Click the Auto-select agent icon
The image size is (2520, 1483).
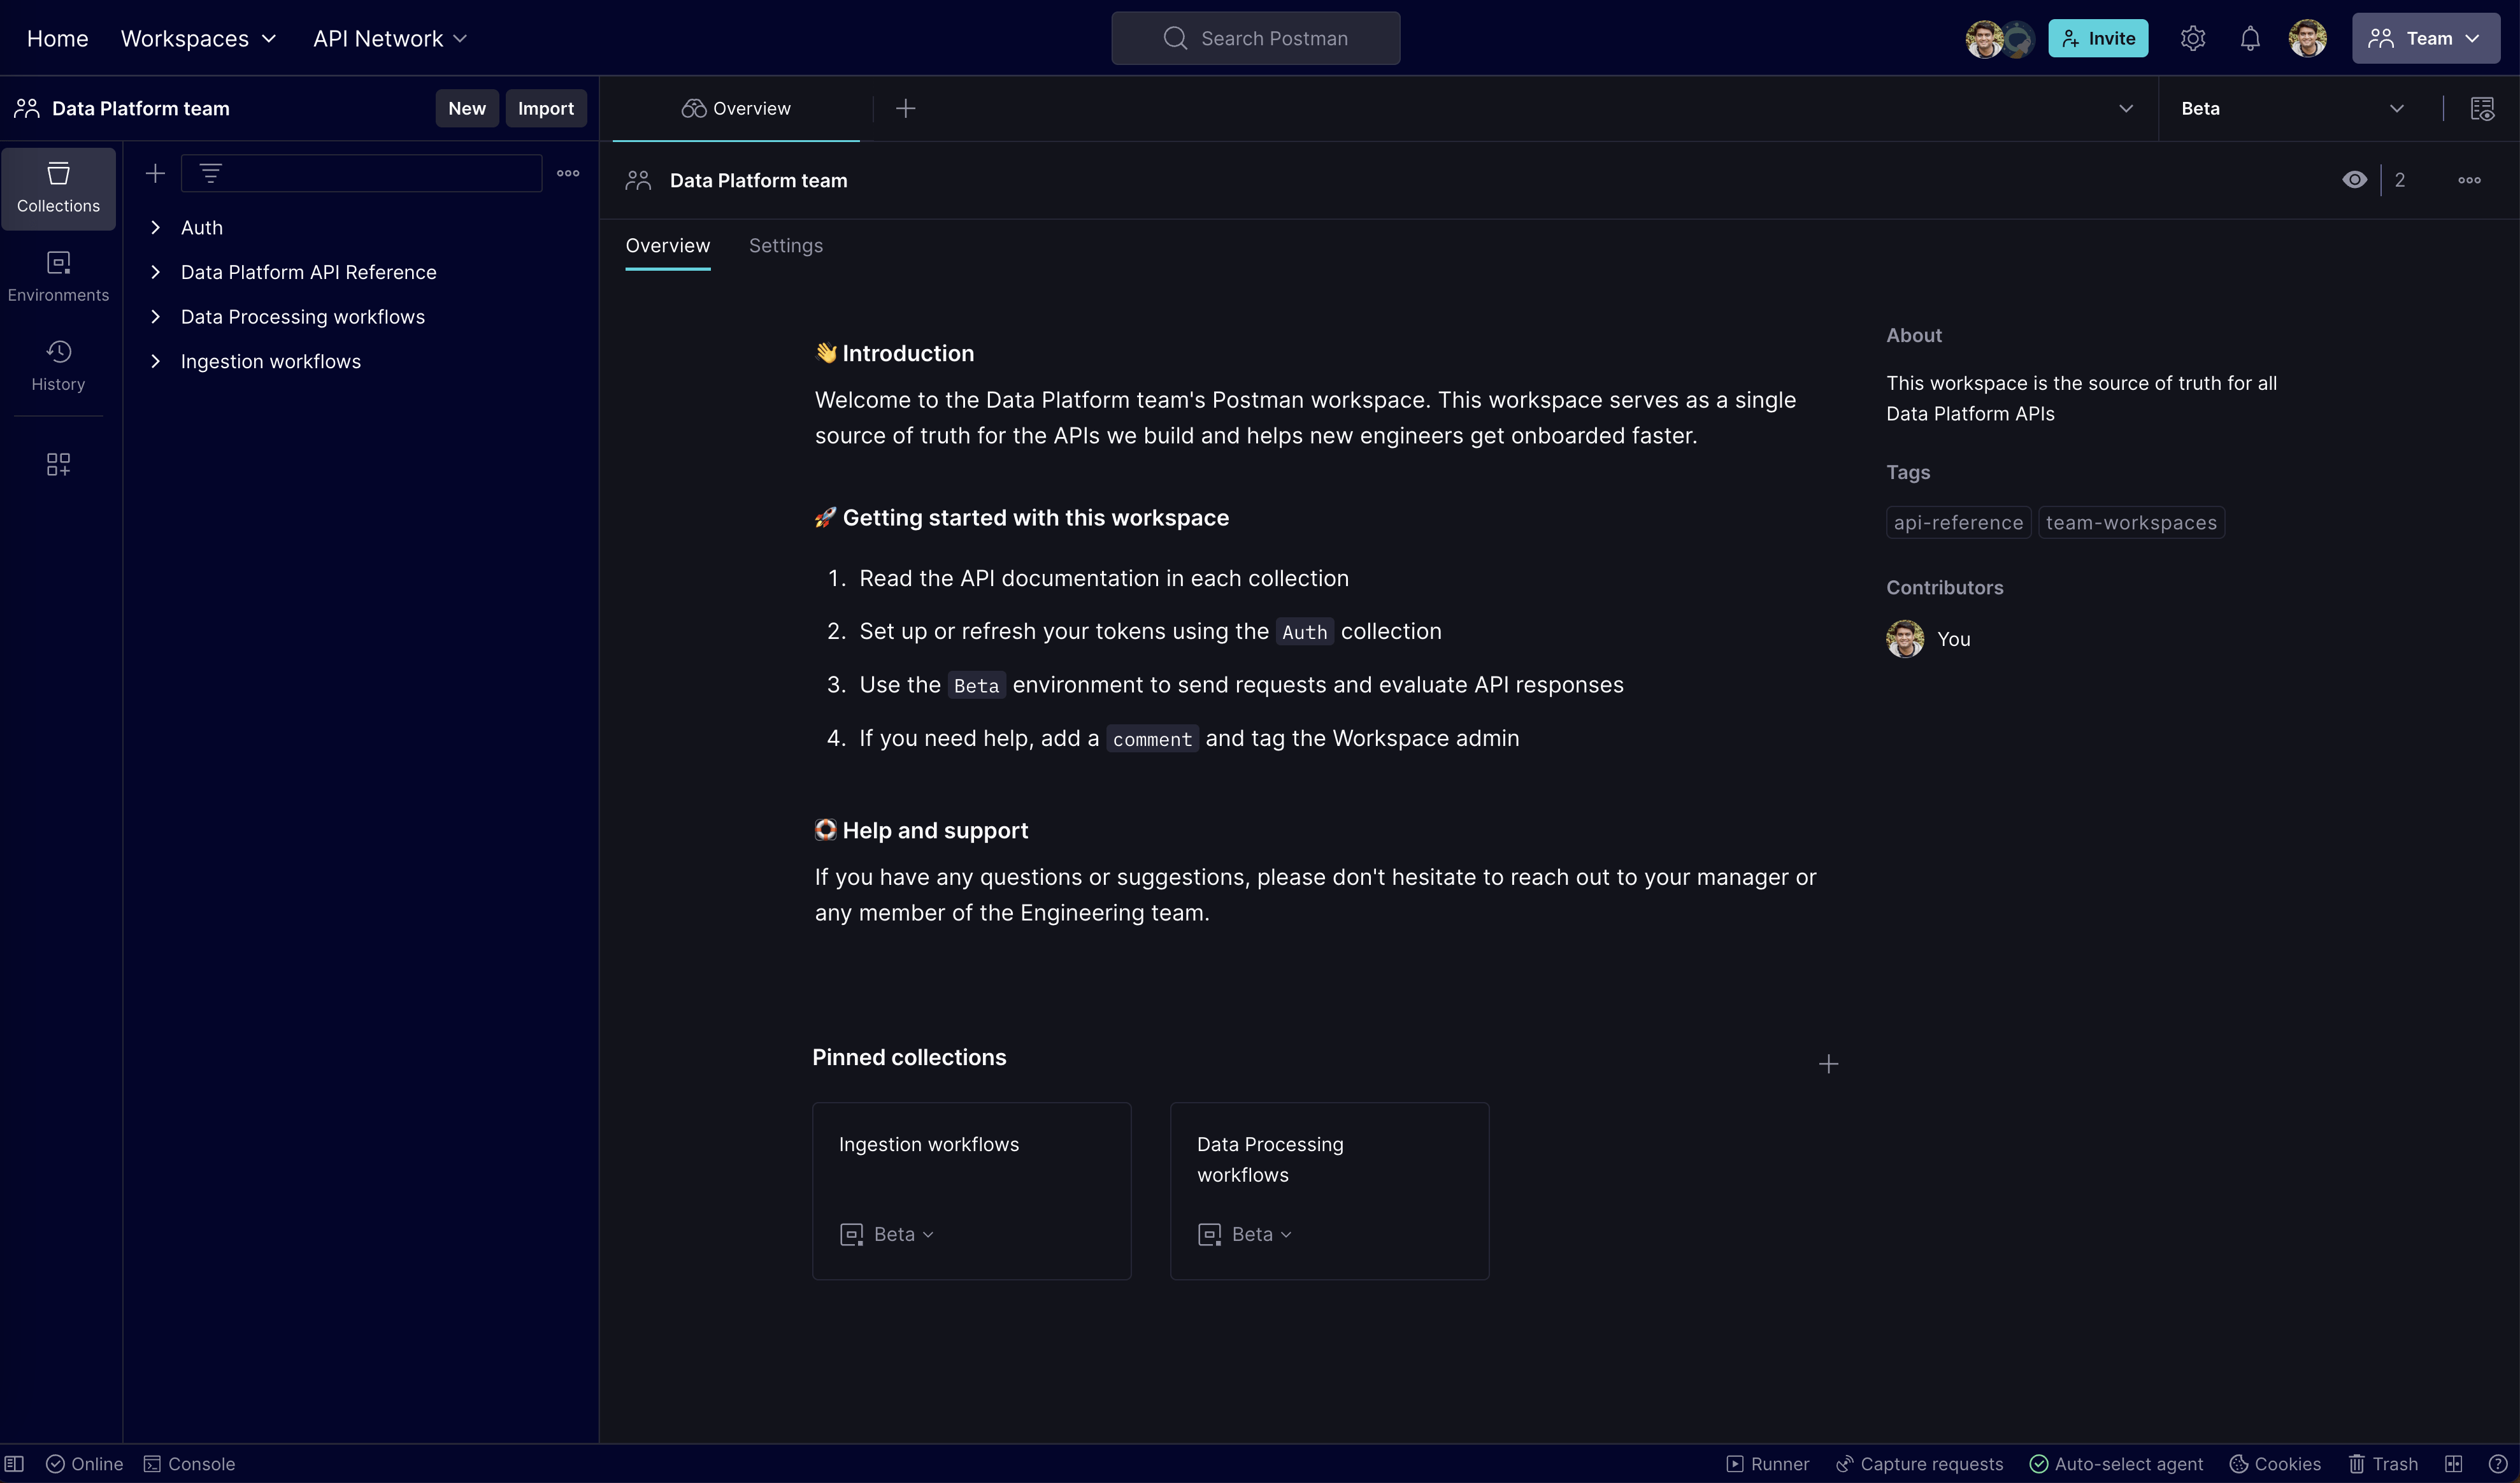[2037, 1464]
